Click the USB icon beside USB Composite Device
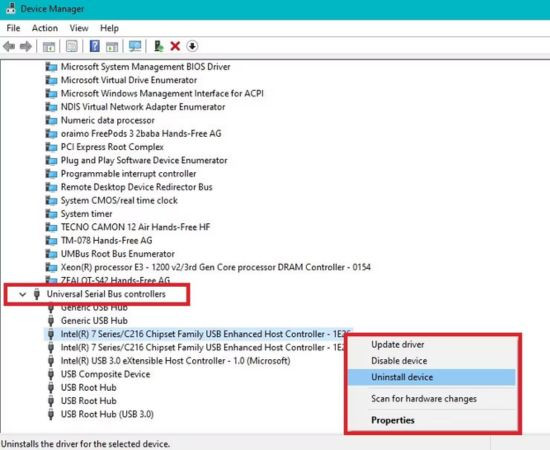Screen dimensions: 550x450 click(x=51, y=374)
